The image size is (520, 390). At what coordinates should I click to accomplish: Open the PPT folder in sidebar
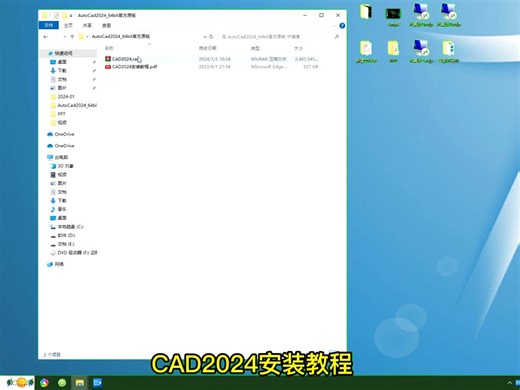[x=61, y=114]
